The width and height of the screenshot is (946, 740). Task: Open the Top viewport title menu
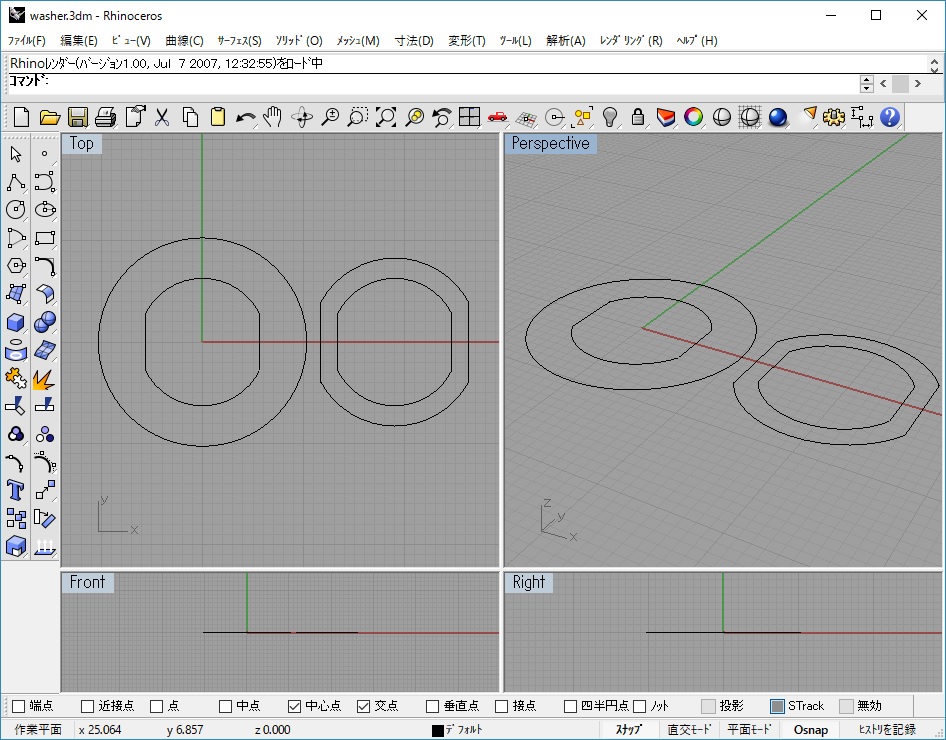81,144
